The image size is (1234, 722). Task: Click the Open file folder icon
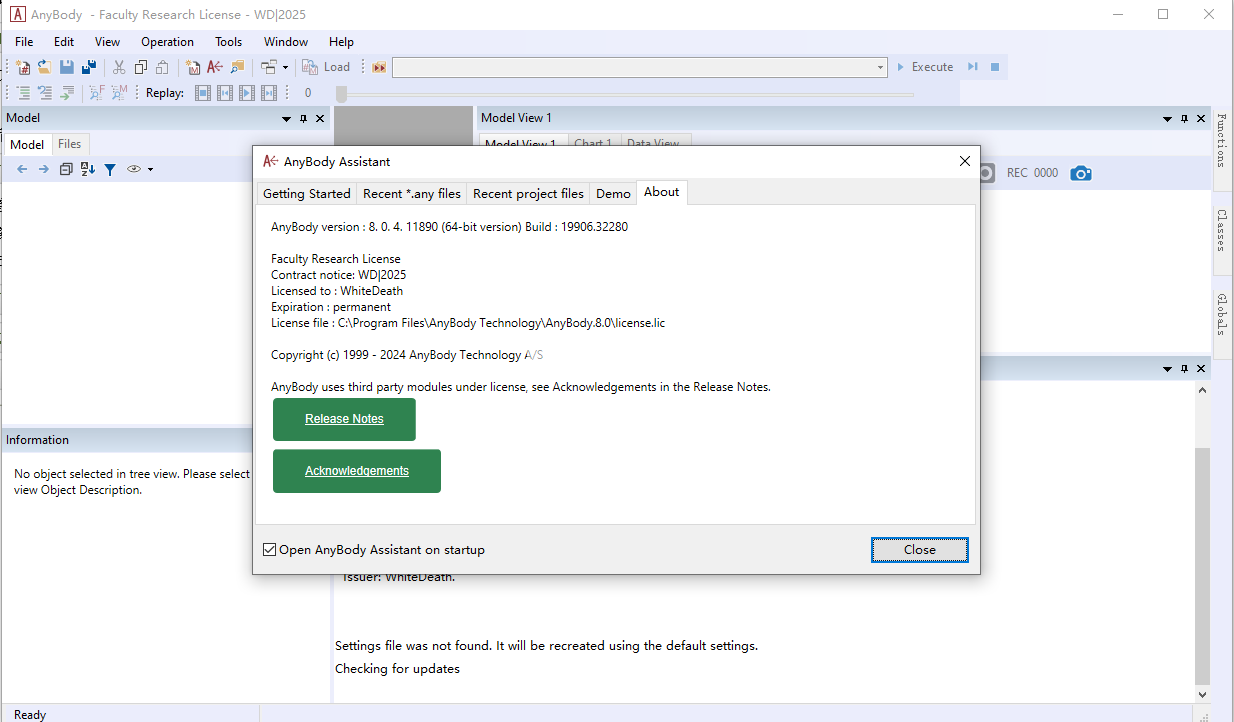[44, 67]
